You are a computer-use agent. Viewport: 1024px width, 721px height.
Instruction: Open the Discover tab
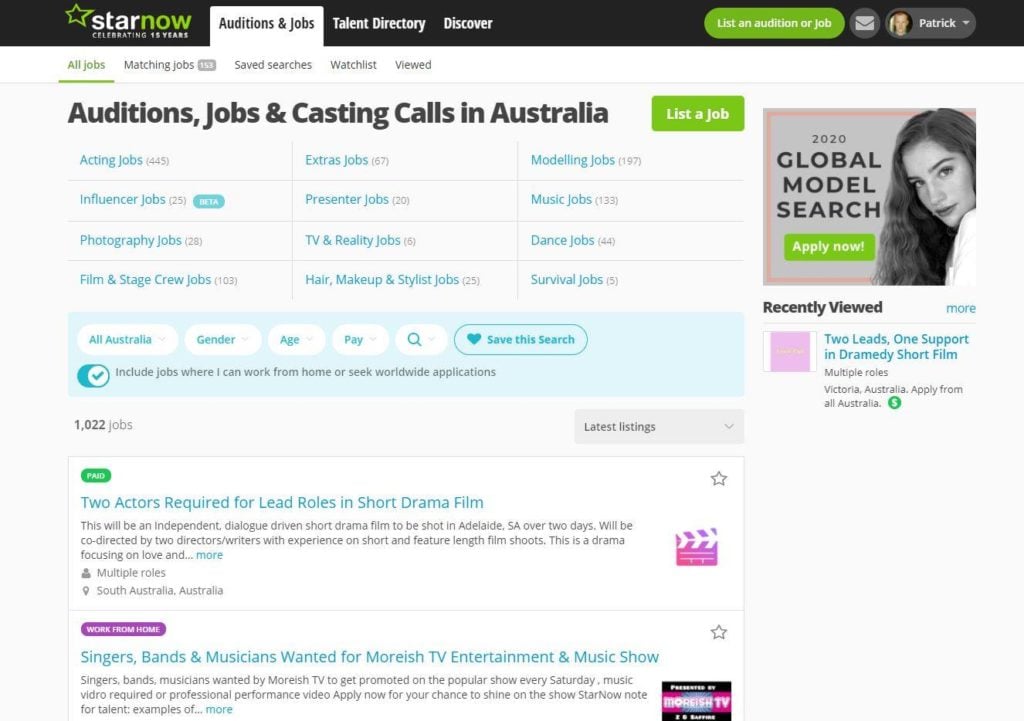point(468,24)
